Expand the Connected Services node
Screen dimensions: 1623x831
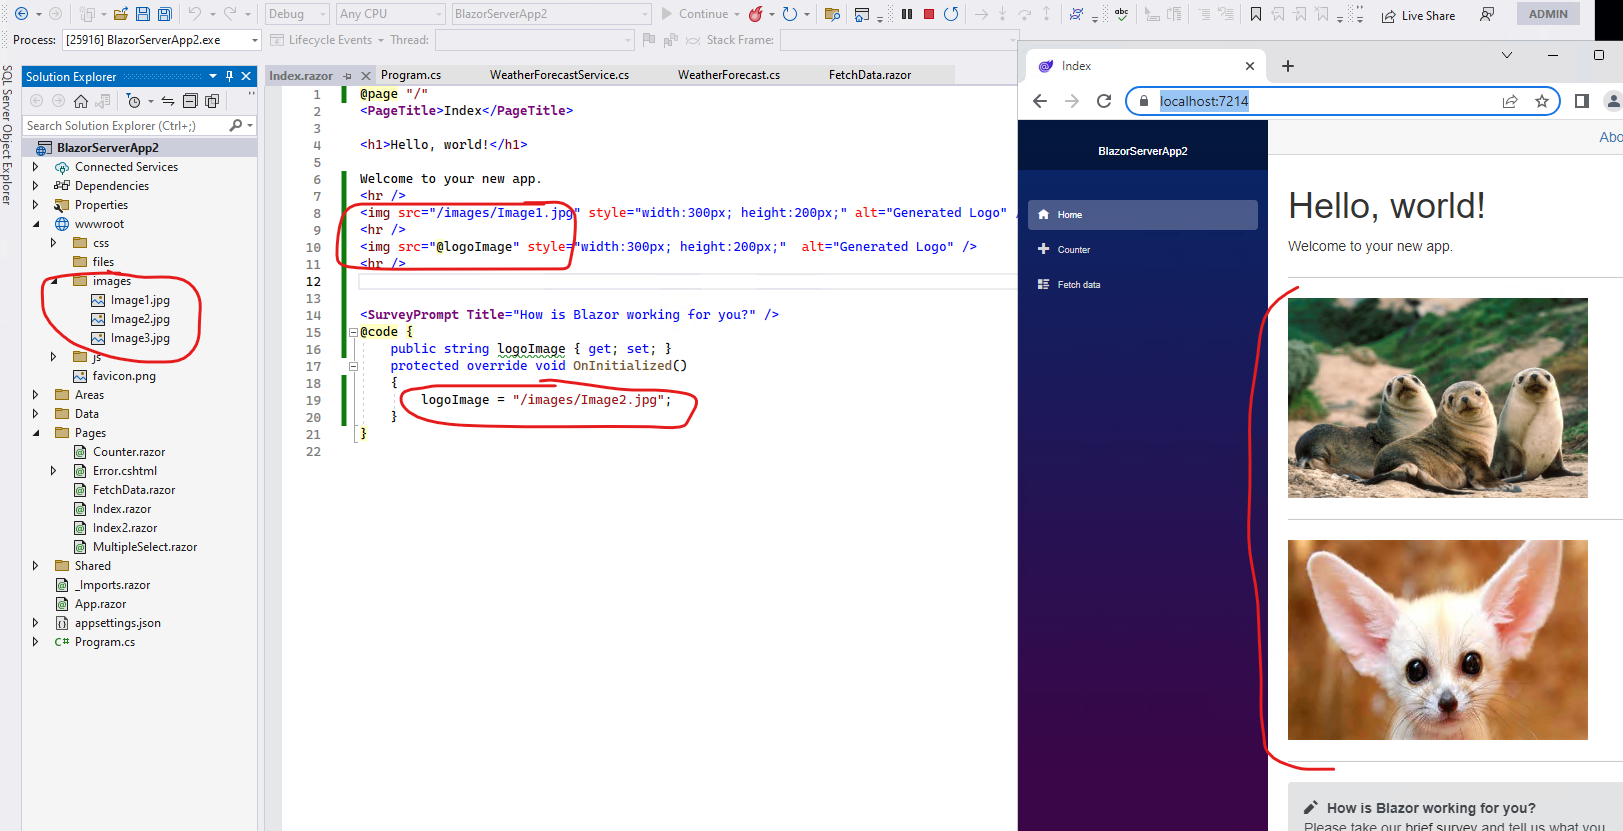point(36,167)
